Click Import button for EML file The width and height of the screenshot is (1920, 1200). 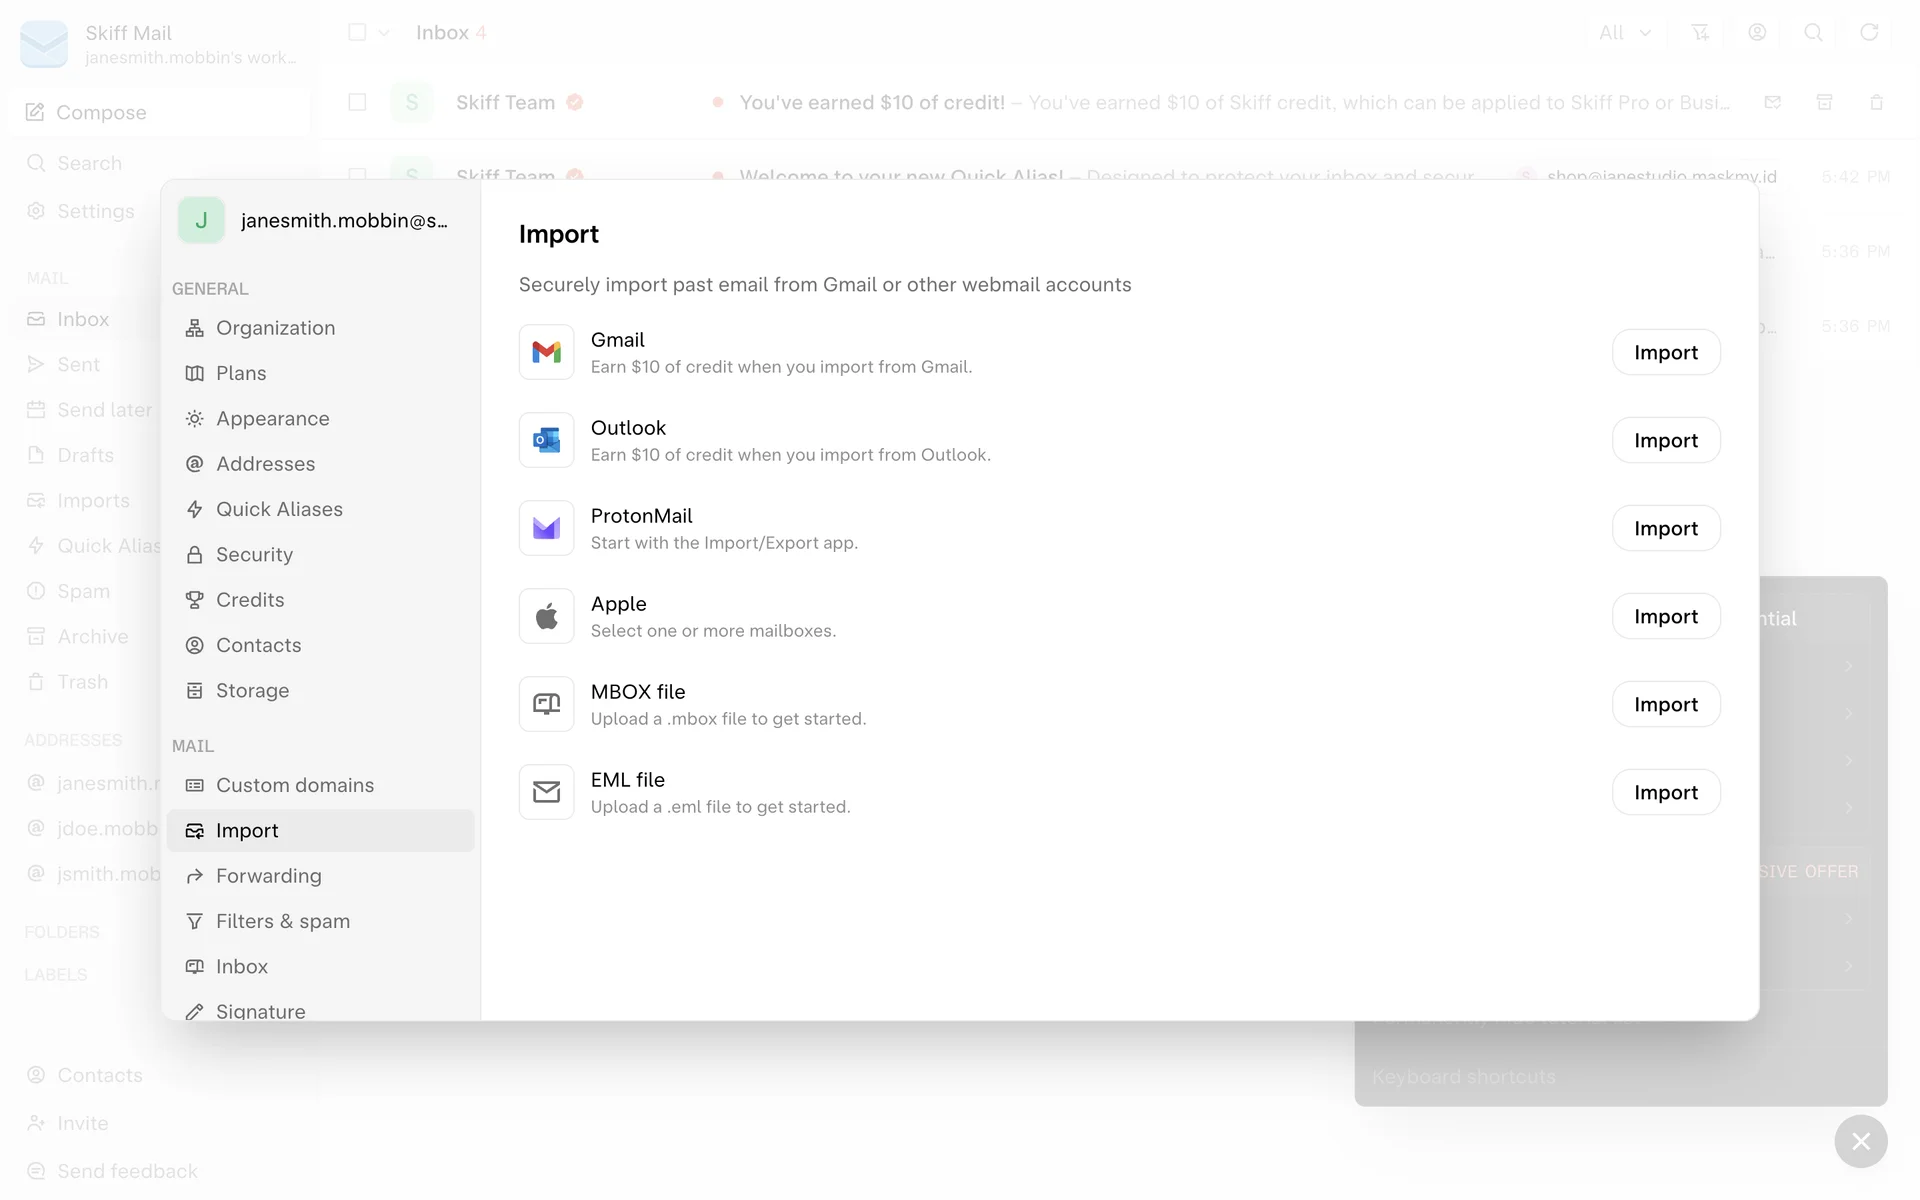click(x=1665, y=792)
